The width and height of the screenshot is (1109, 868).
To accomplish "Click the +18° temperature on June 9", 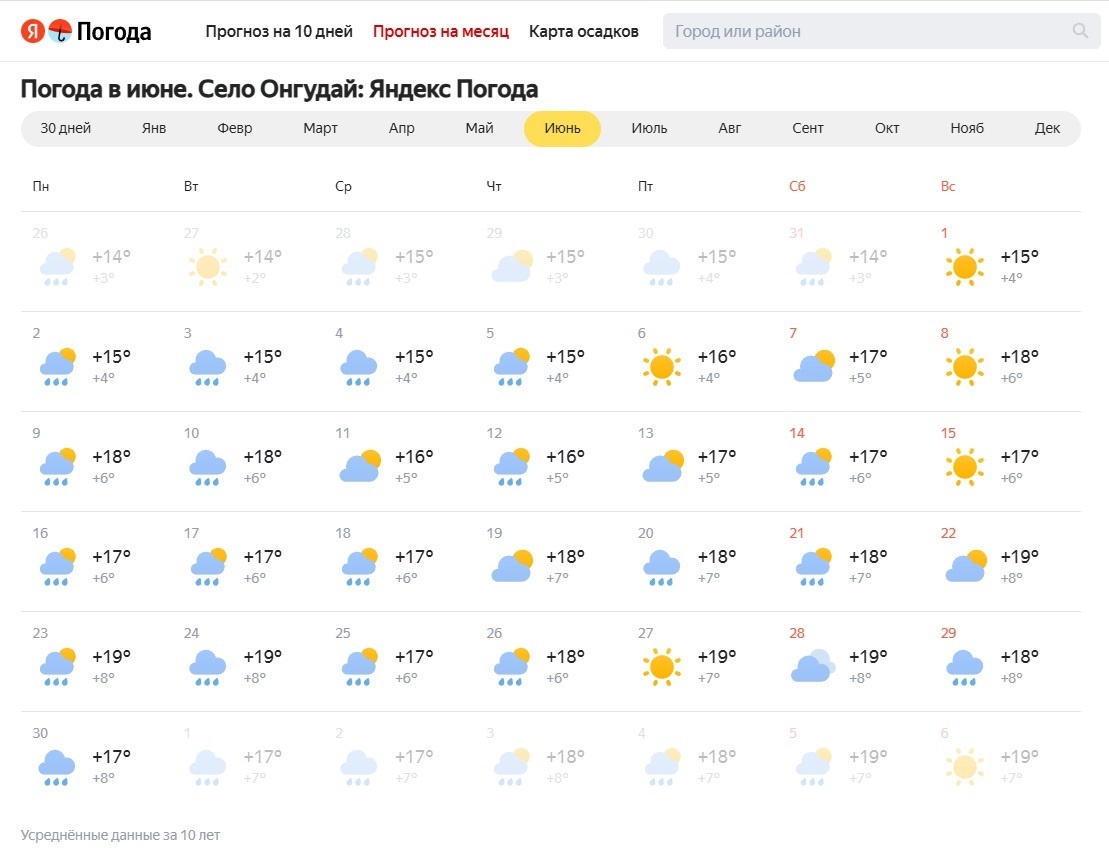I will coord(111,457).
